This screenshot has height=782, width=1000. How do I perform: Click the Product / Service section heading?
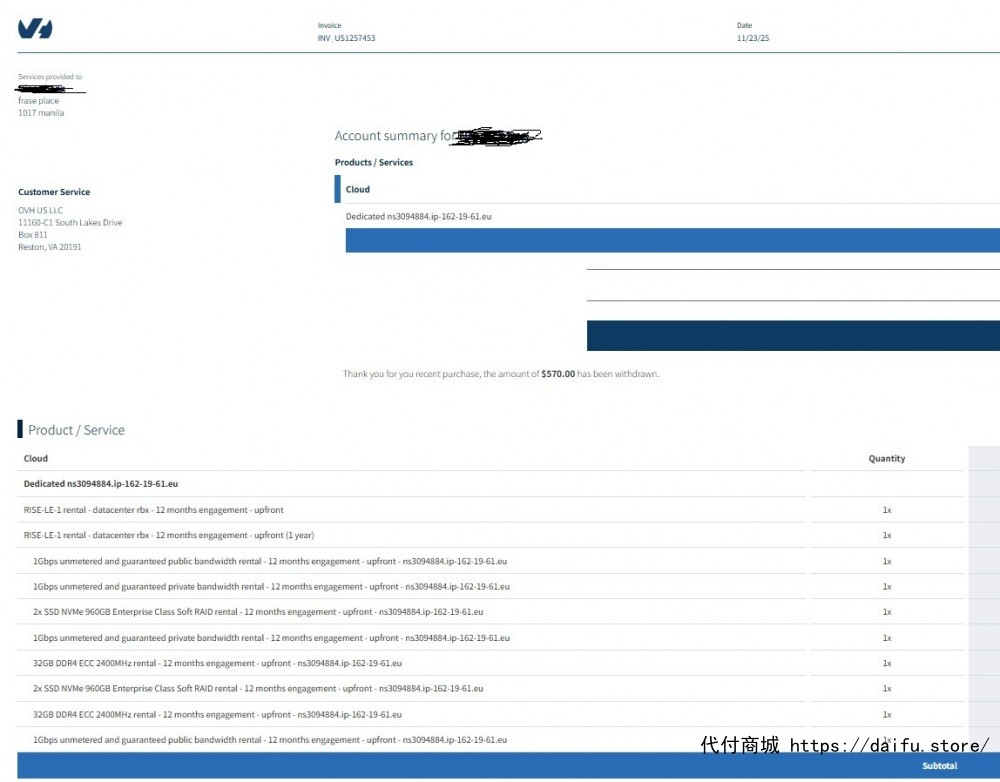76,430
